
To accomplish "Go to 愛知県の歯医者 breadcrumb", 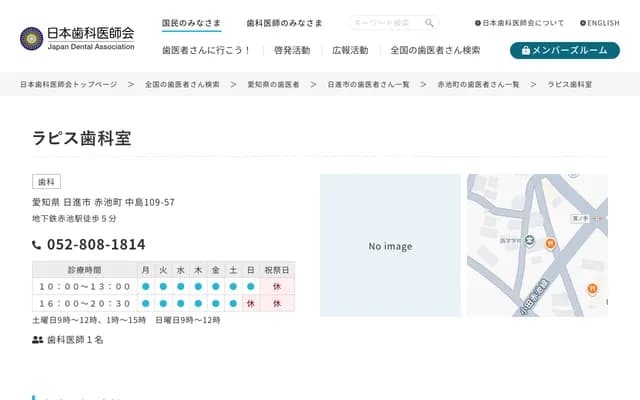I will pyautogui.click(x=273, y=85).
